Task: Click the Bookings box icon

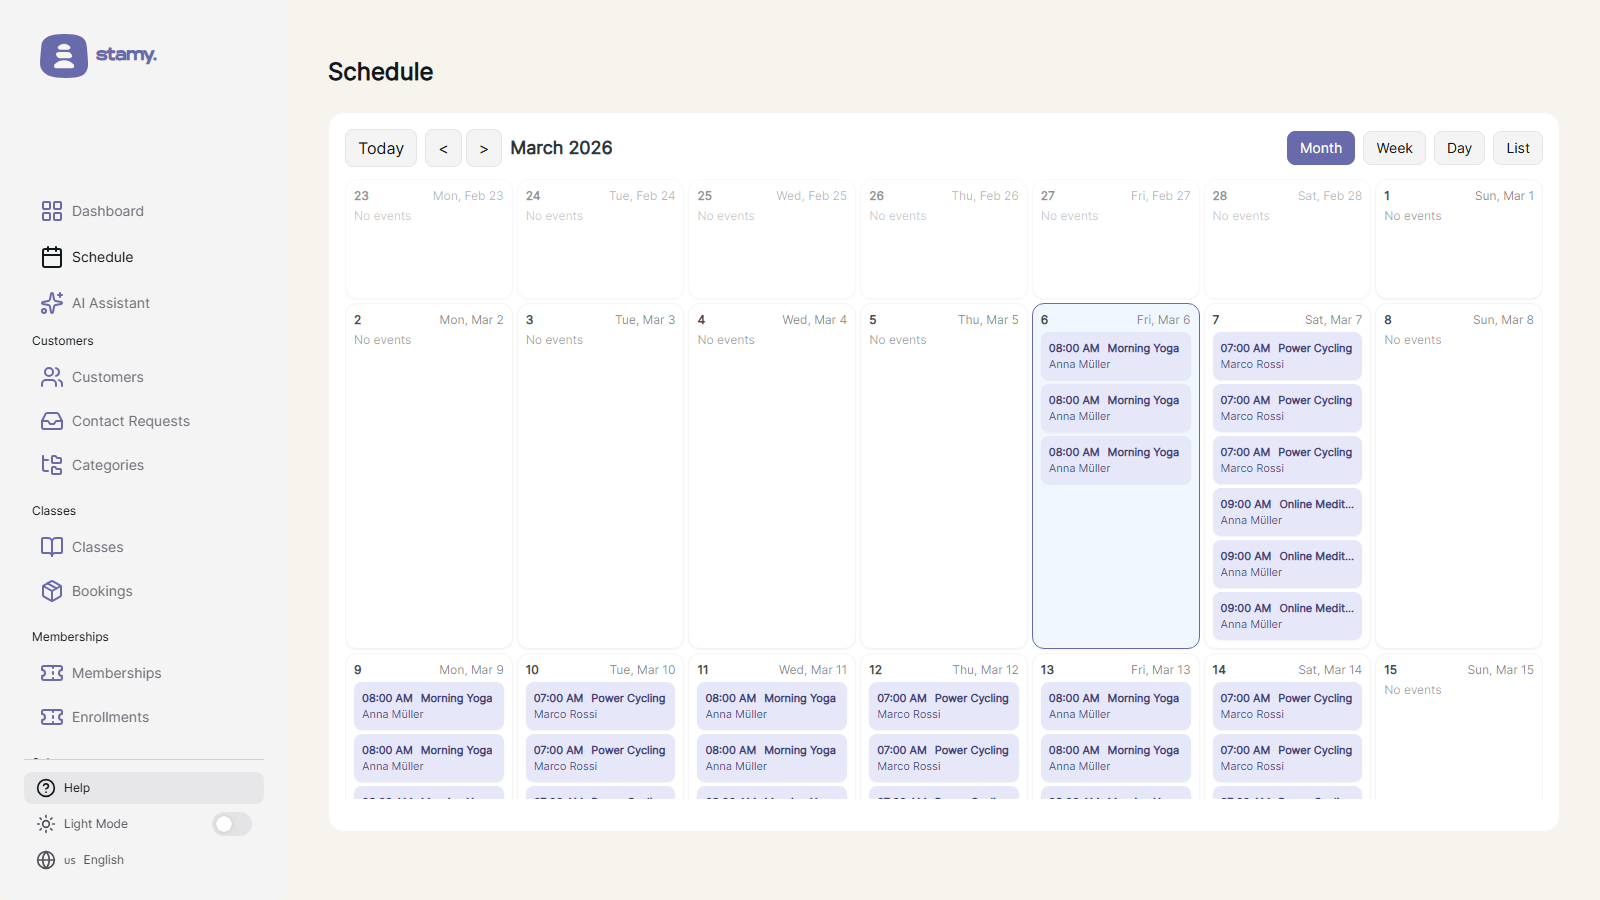Action: (x=52, y=591)
